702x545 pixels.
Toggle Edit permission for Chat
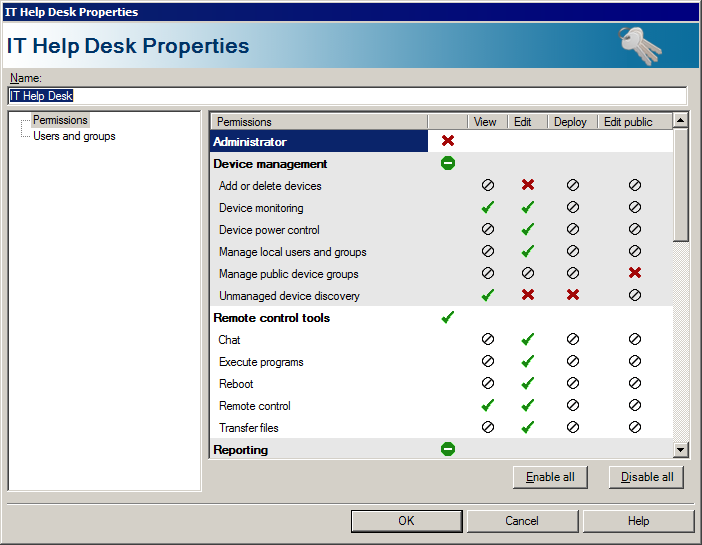[x=528, y=340]
